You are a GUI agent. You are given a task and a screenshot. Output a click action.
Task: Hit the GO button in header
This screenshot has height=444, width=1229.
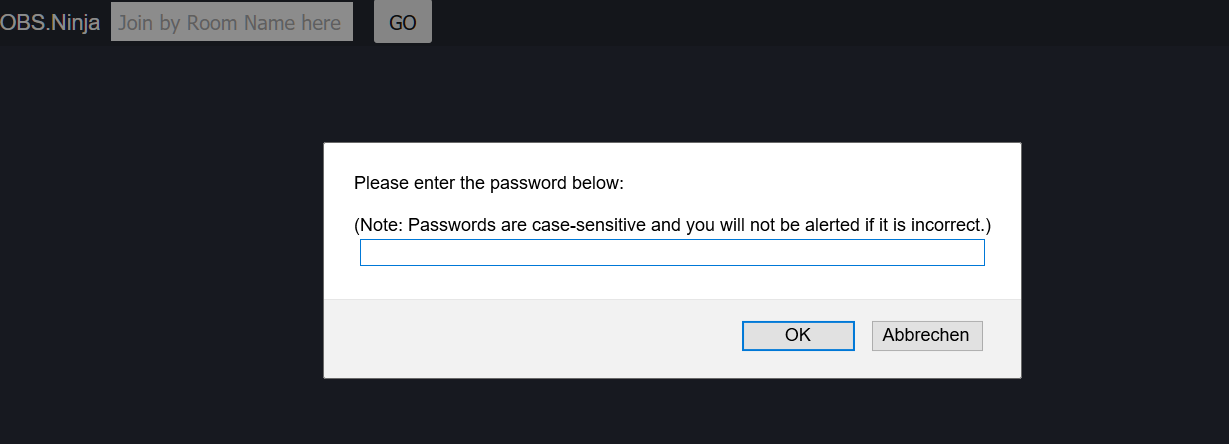point(403,22)
